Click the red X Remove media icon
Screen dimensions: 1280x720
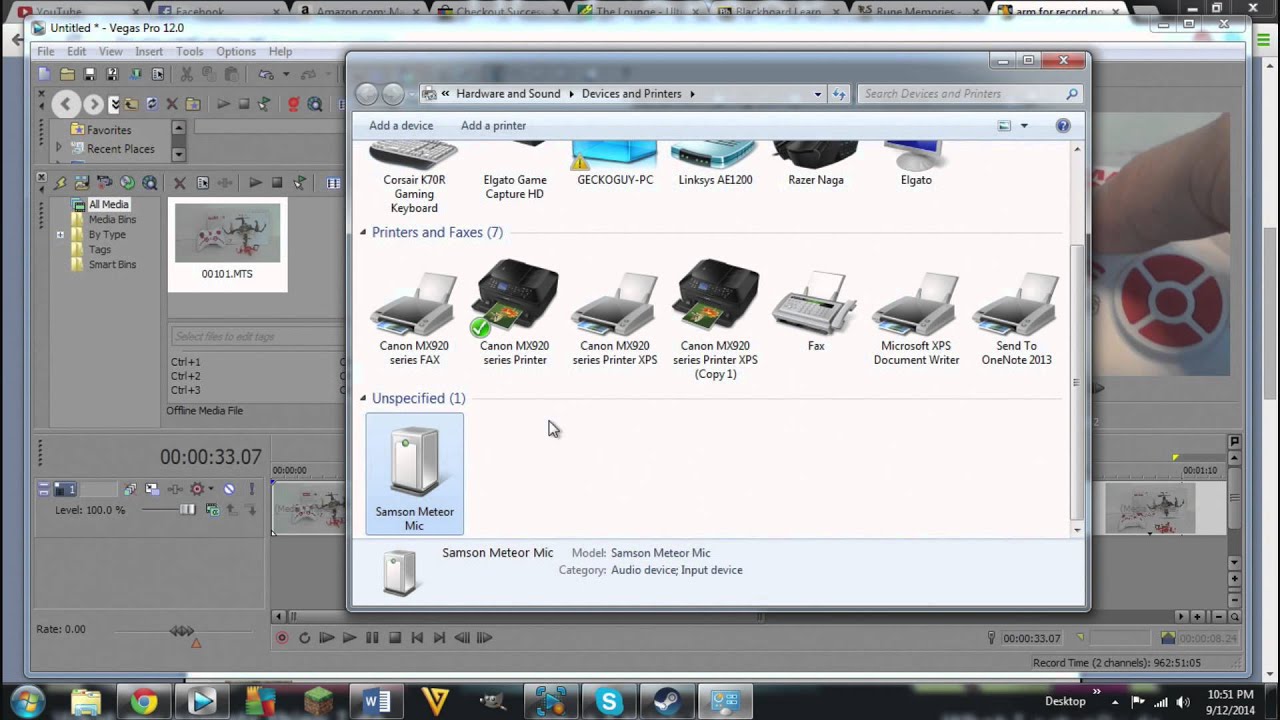click(x=180, y=183)
